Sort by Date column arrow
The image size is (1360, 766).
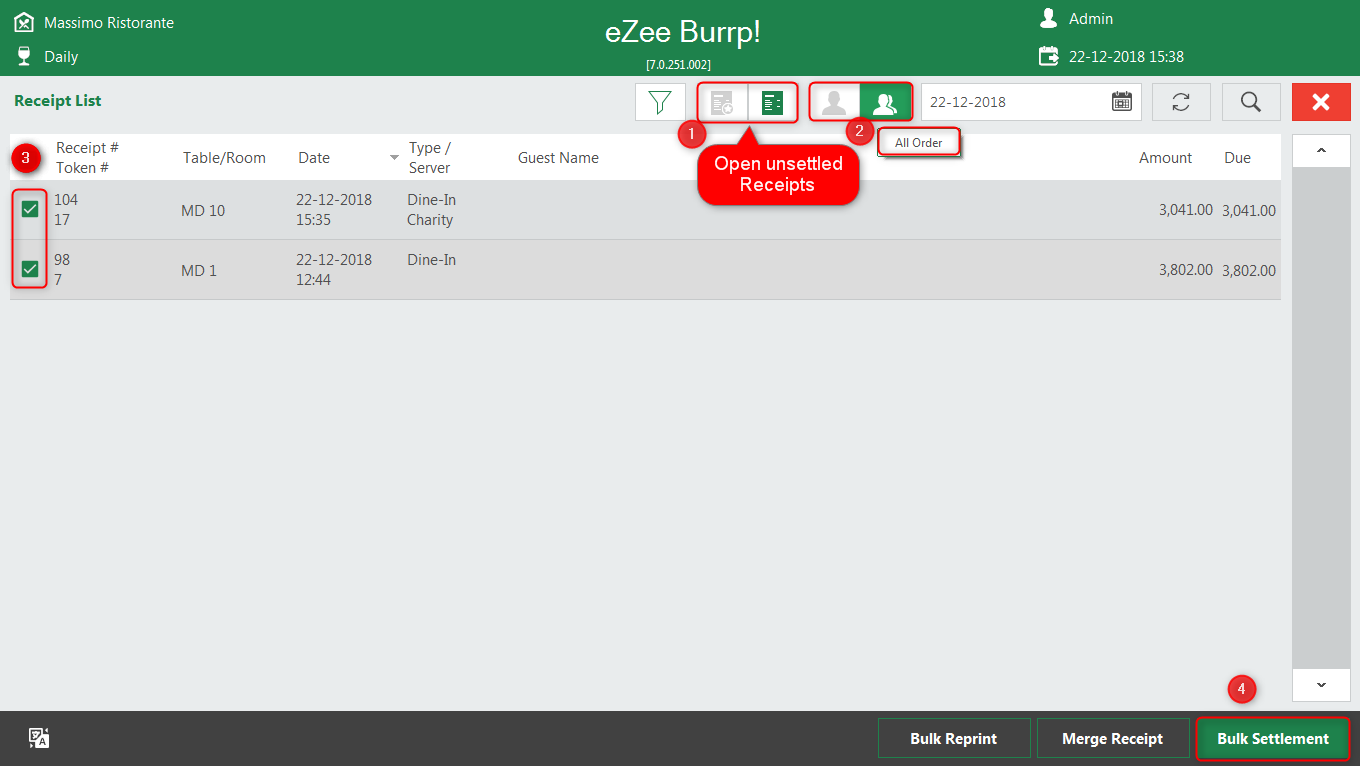click(394, 158)
